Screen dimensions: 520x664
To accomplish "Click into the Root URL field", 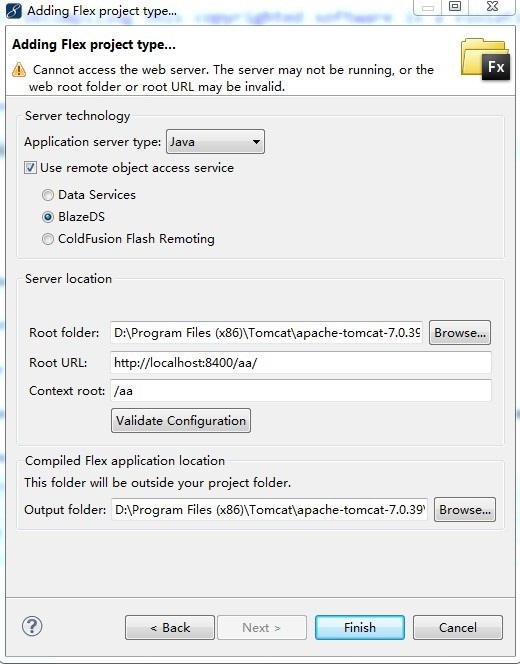I will [301, 362].
